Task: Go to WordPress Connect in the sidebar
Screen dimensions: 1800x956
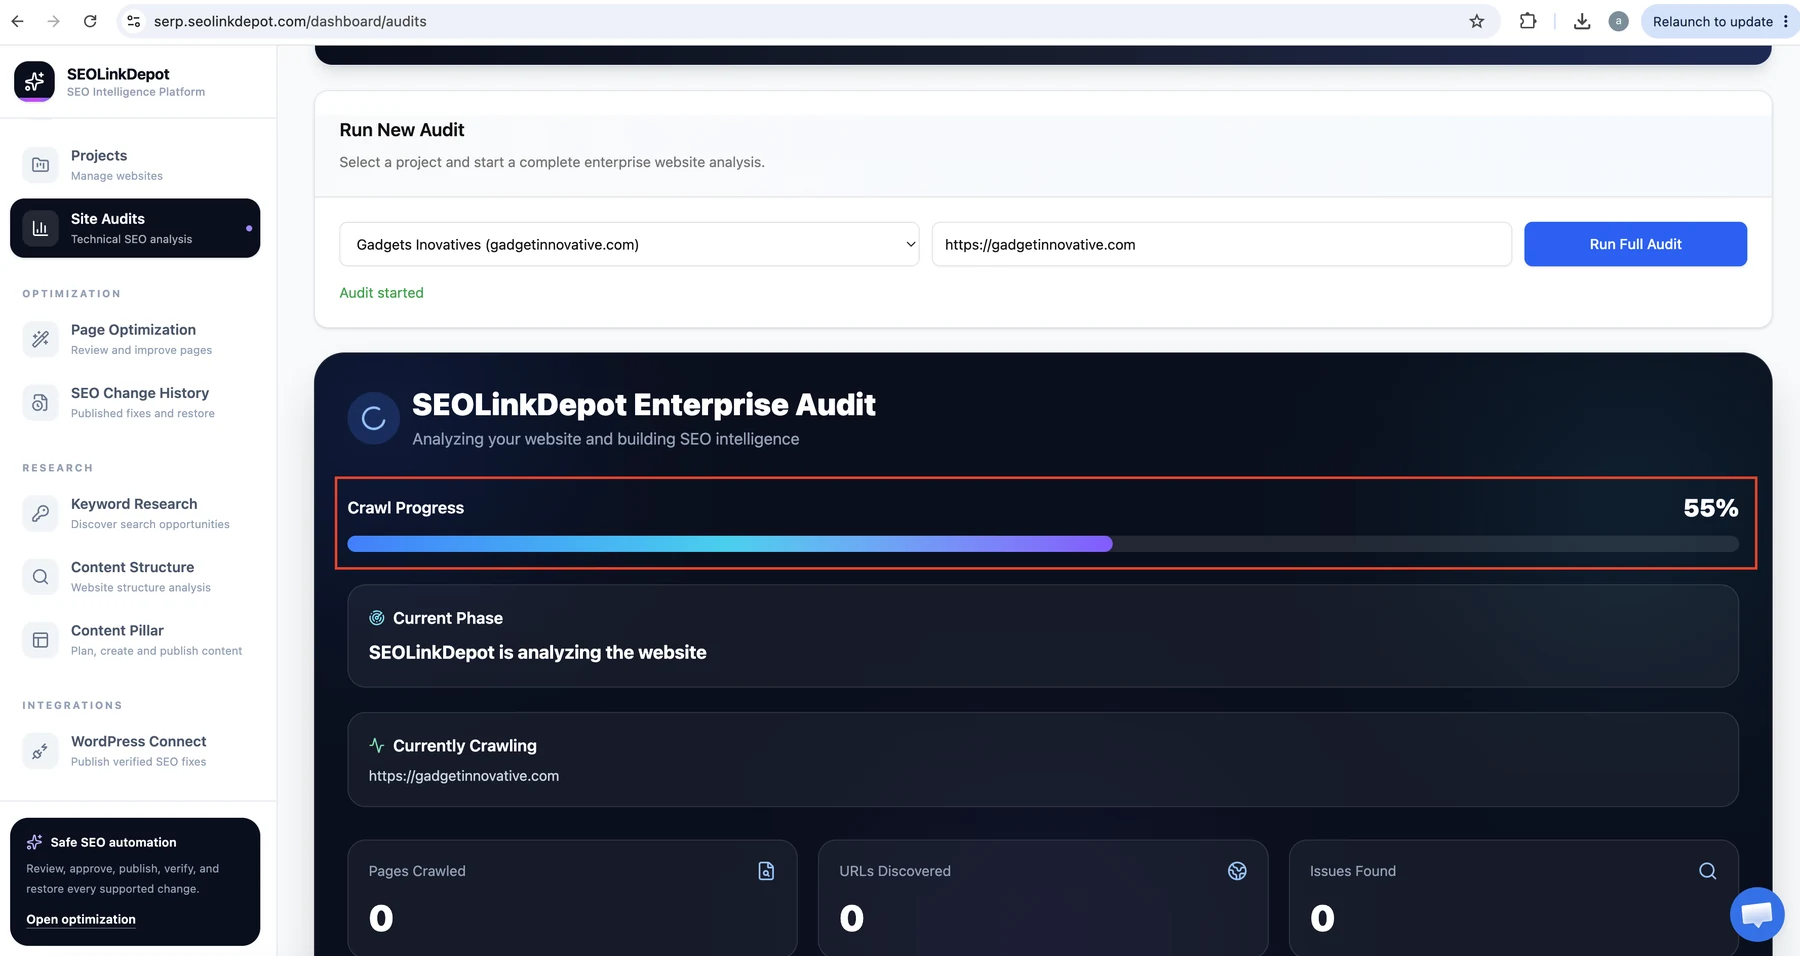Action: coord(135,751)
